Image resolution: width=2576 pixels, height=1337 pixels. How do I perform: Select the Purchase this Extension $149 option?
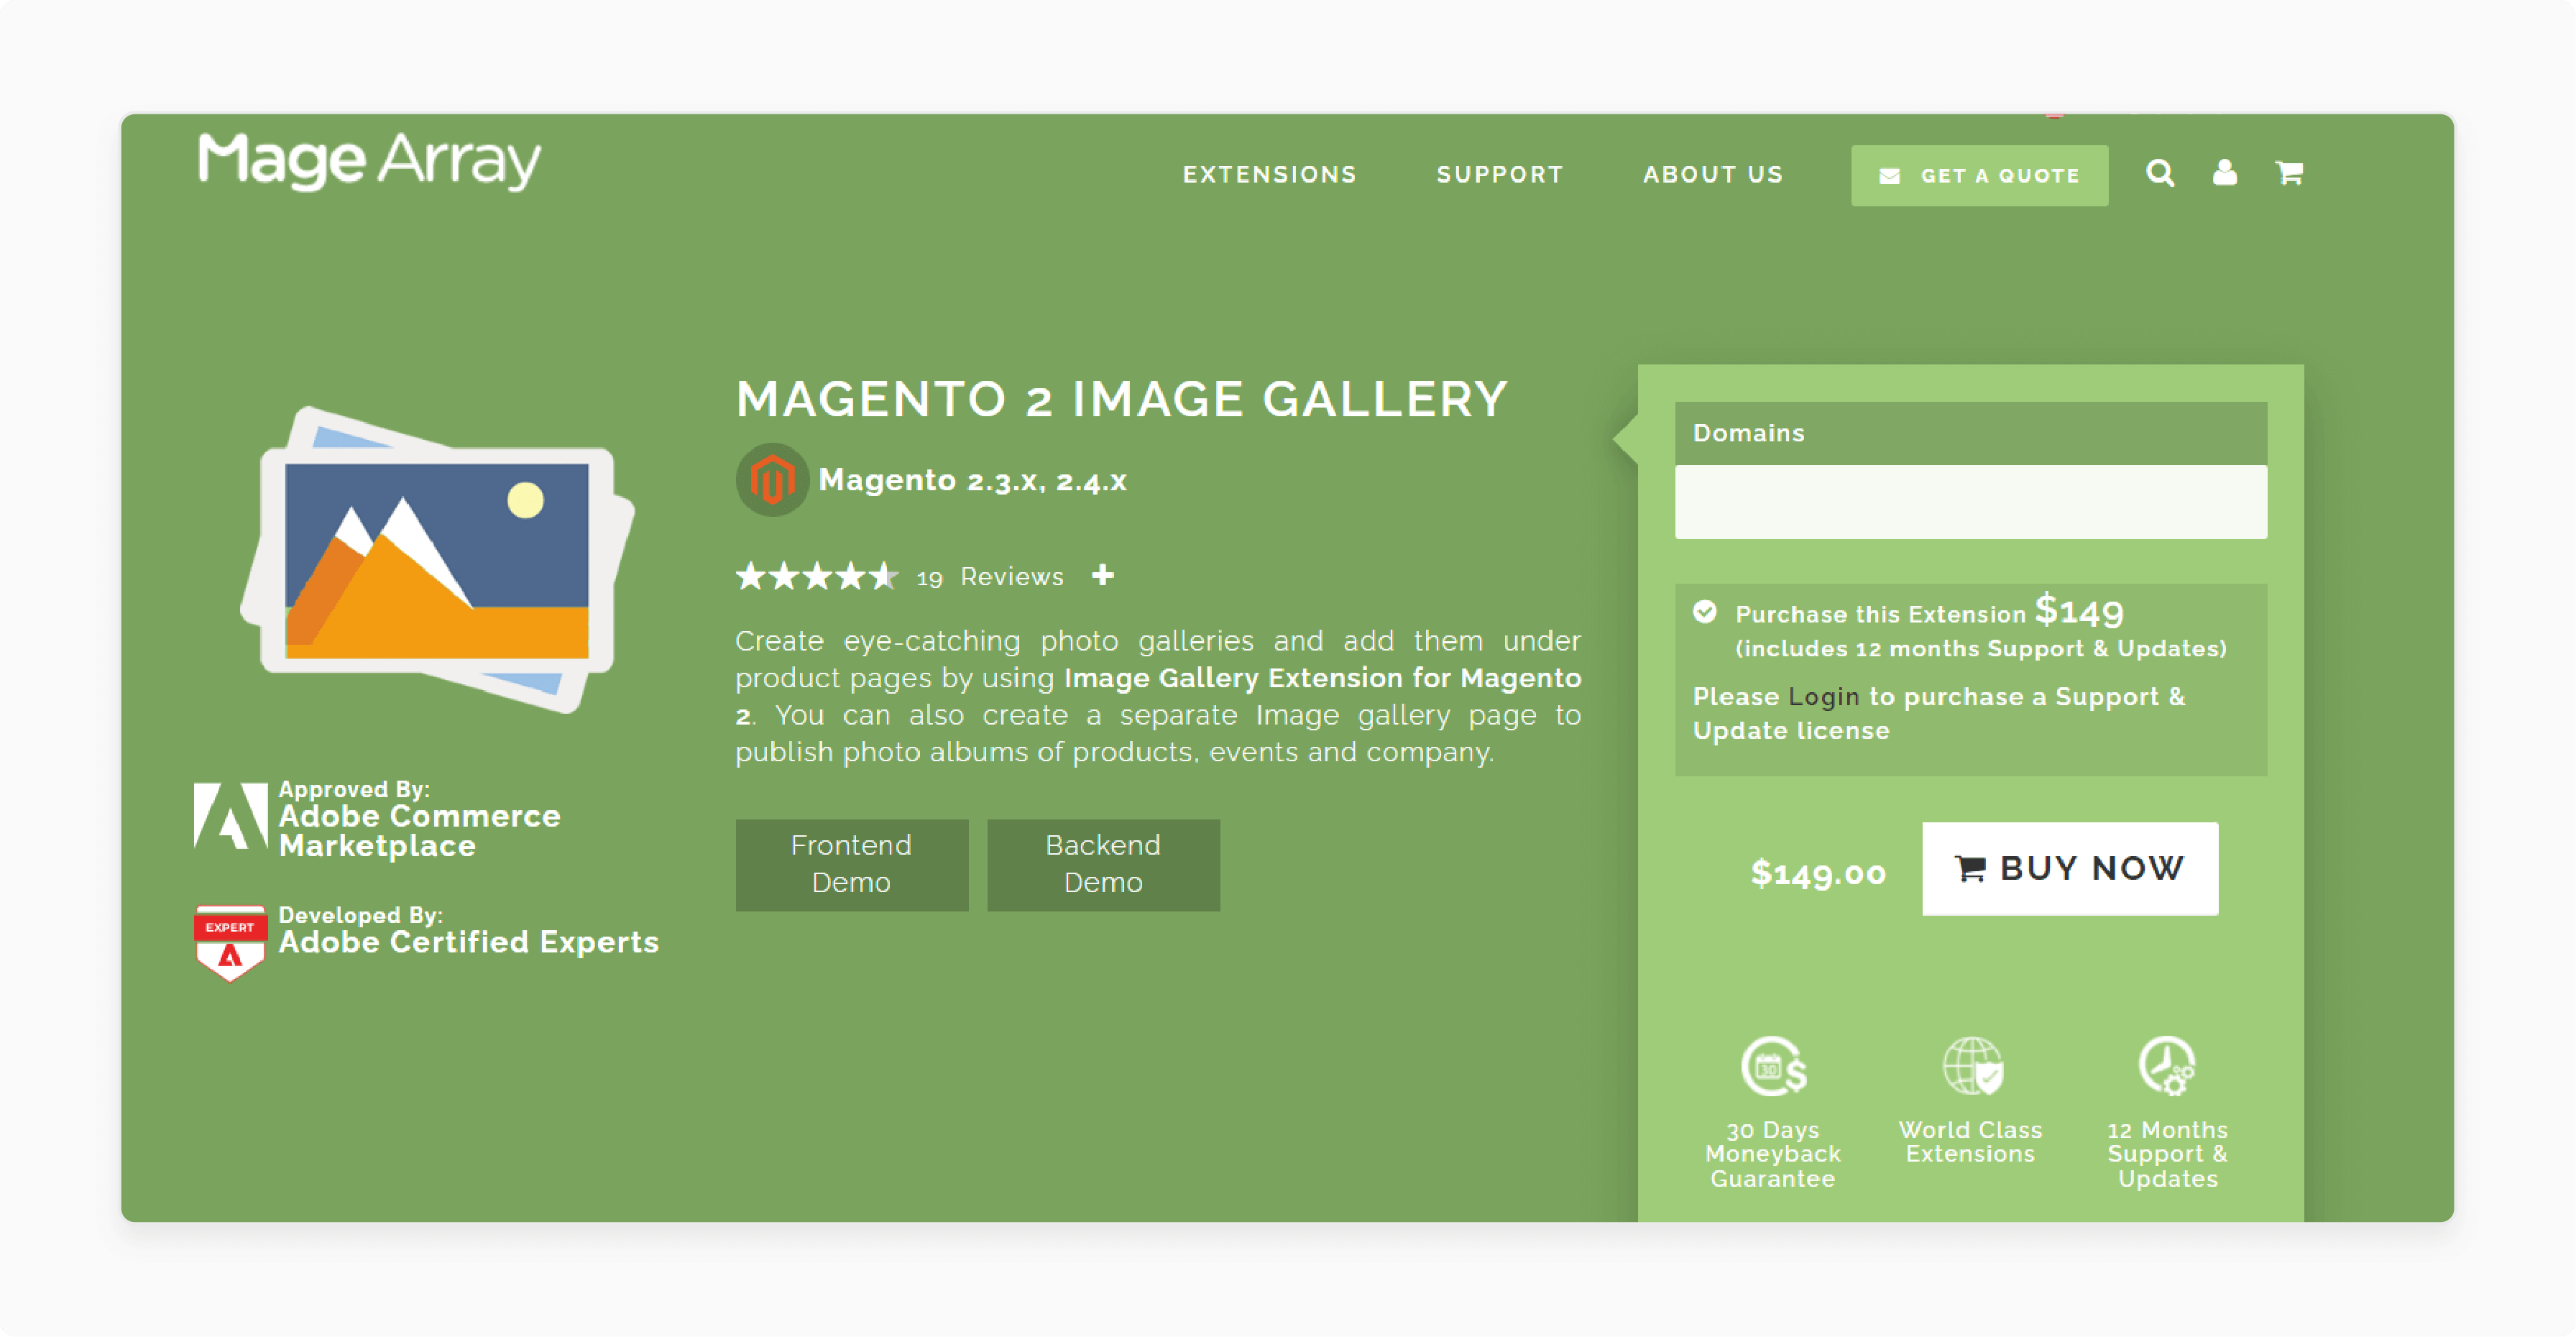pos(1704,612)
